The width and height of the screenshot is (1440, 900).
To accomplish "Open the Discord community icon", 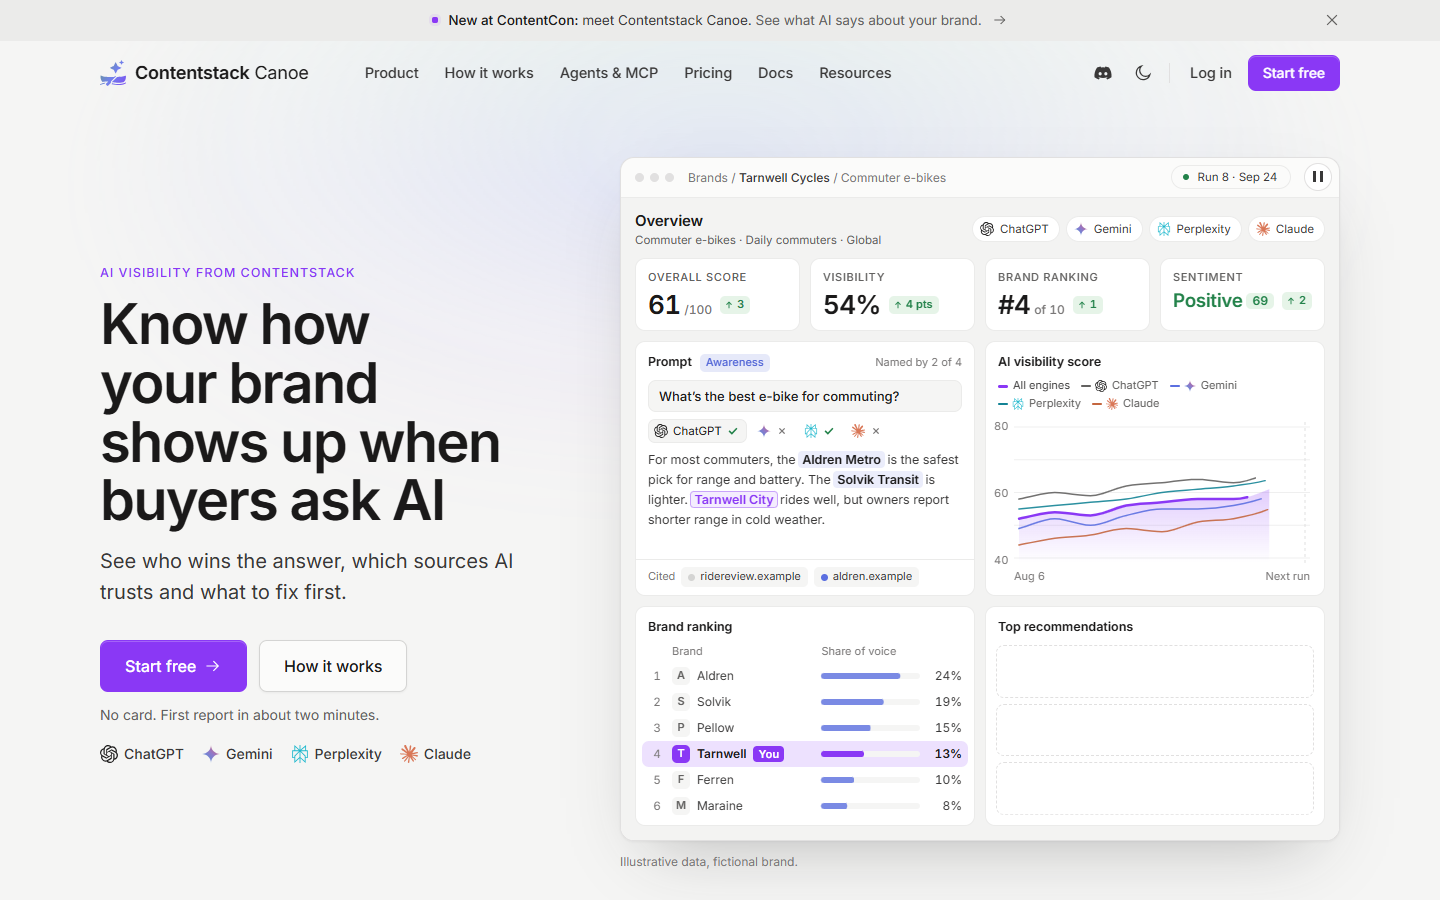I will (1103, 73).
